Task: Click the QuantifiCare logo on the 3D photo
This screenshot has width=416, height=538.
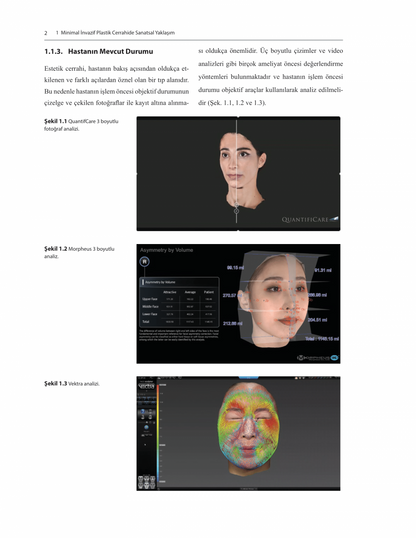Action: tap(310, 219)
